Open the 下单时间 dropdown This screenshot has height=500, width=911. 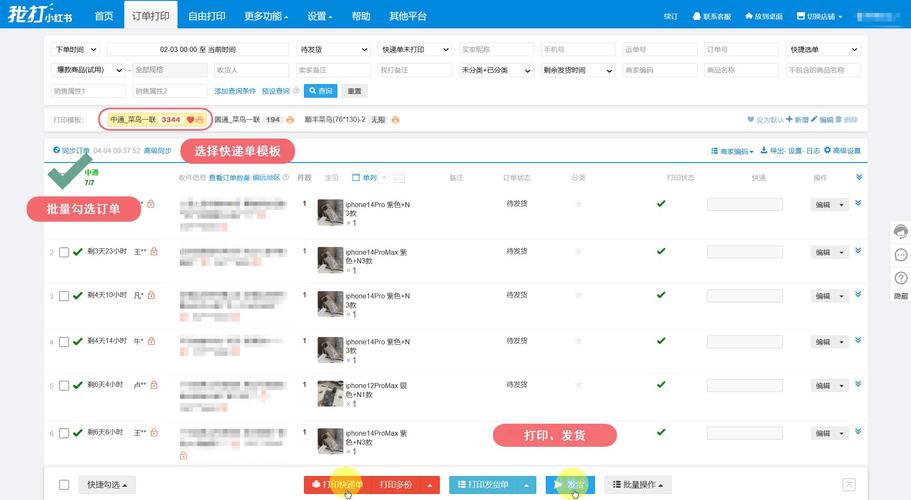point(76,49)
